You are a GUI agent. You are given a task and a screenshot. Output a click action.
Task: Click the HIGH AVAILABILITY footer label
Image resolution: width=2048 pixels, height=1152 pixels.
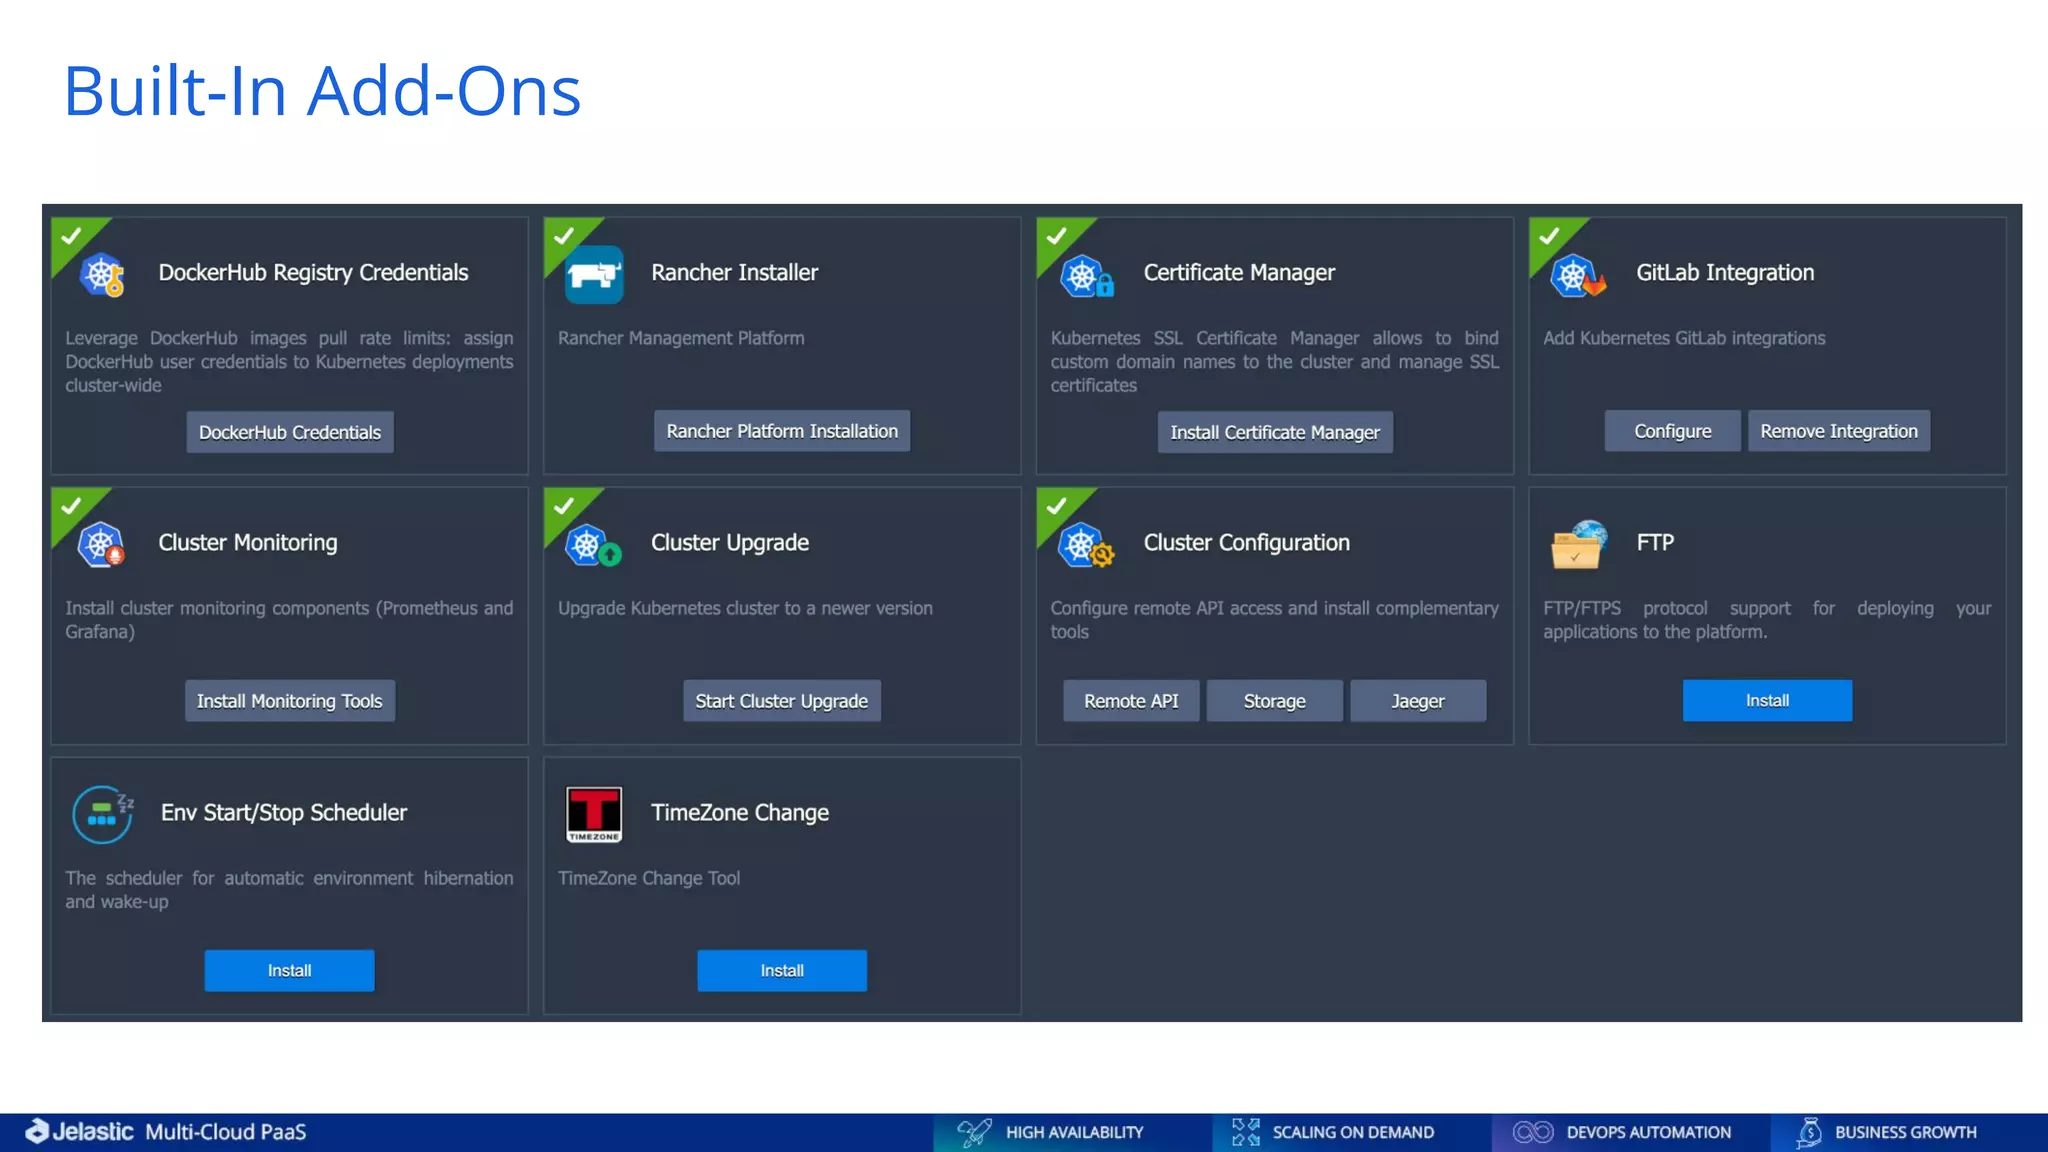click(x=1075, y=1132)
